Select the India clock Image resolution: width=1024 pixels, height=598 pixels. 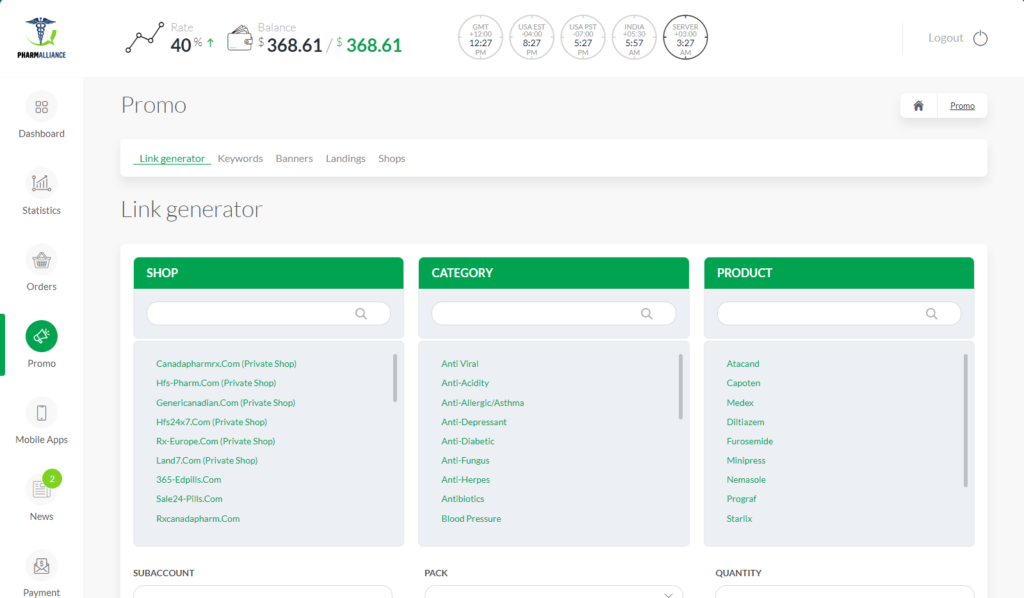pyautogui.click(x=634, y=38)
